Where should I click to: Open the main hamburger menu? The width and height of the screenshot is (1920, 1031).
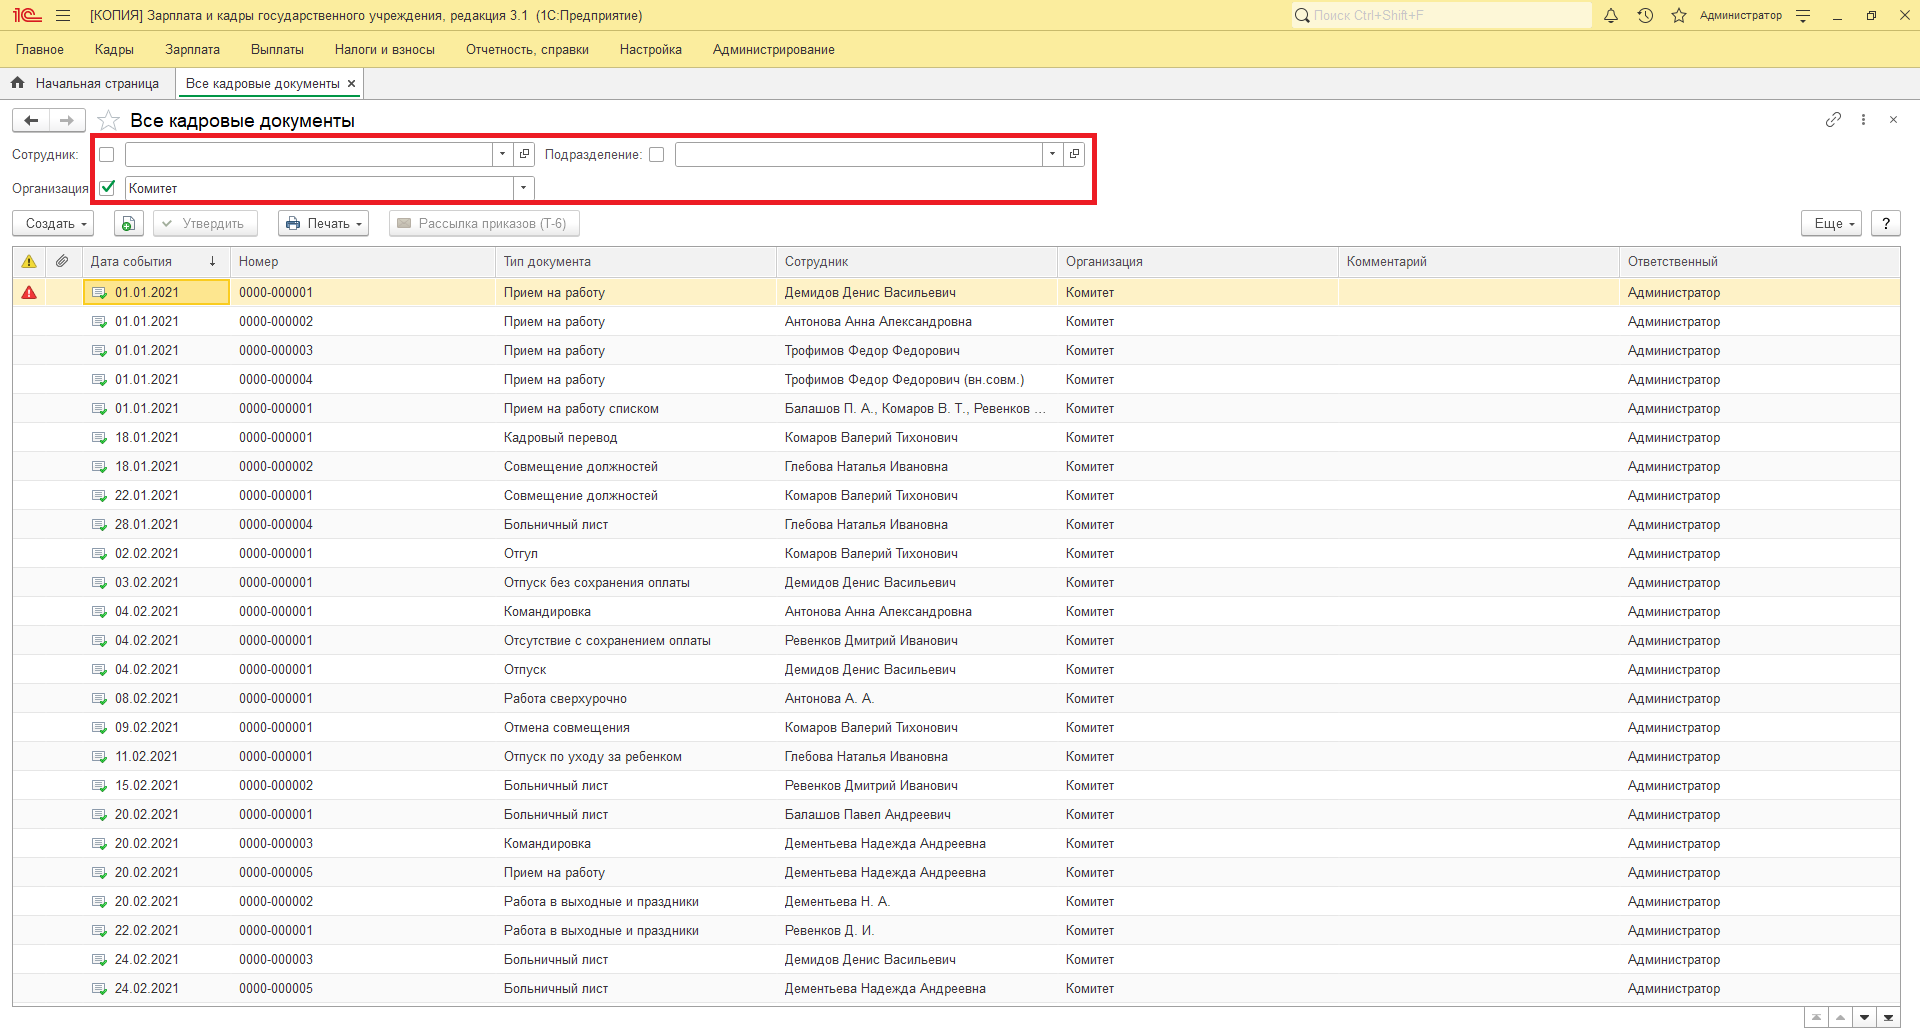point(63,15)
